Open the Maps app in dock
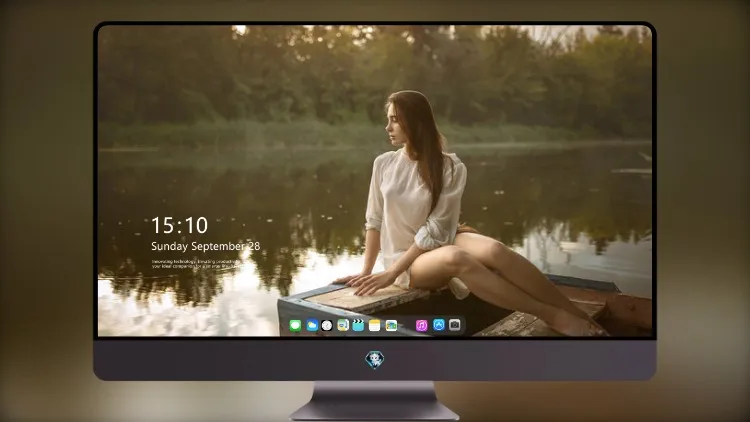 tap(342, 326)
